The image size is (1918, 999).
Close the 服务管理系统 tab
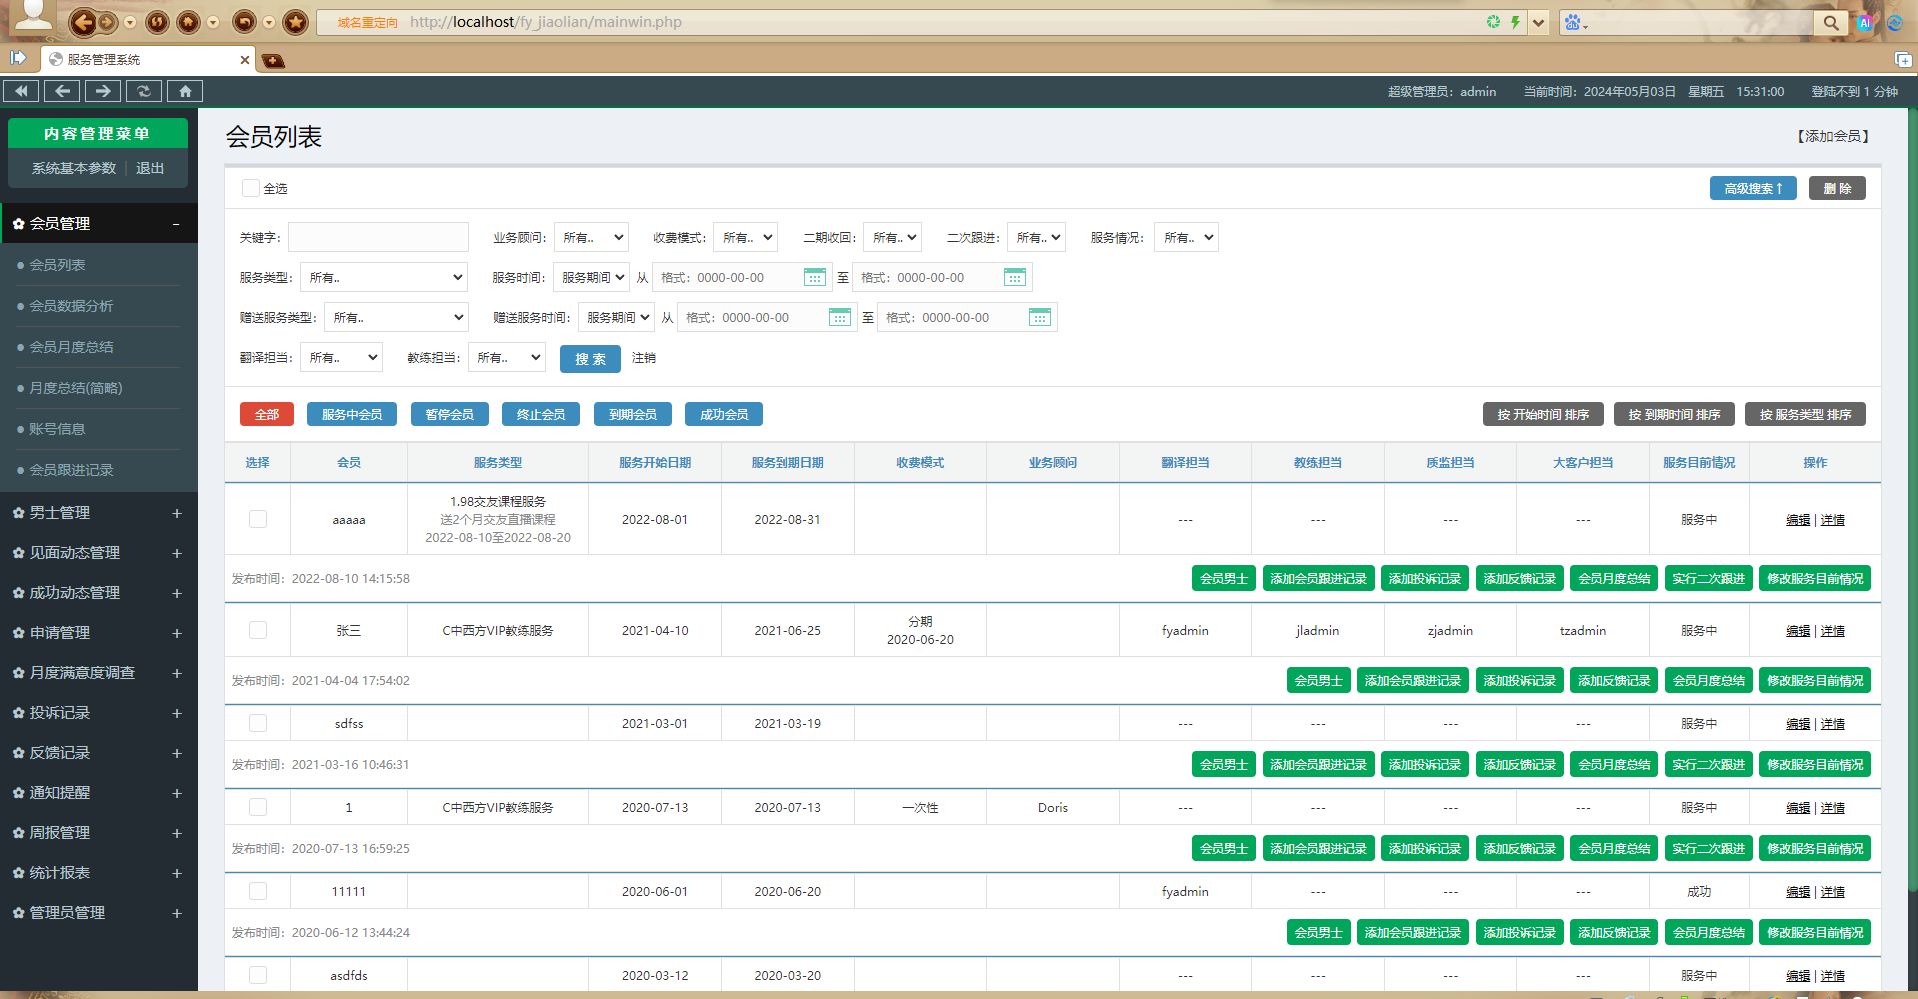click(244, 60)
